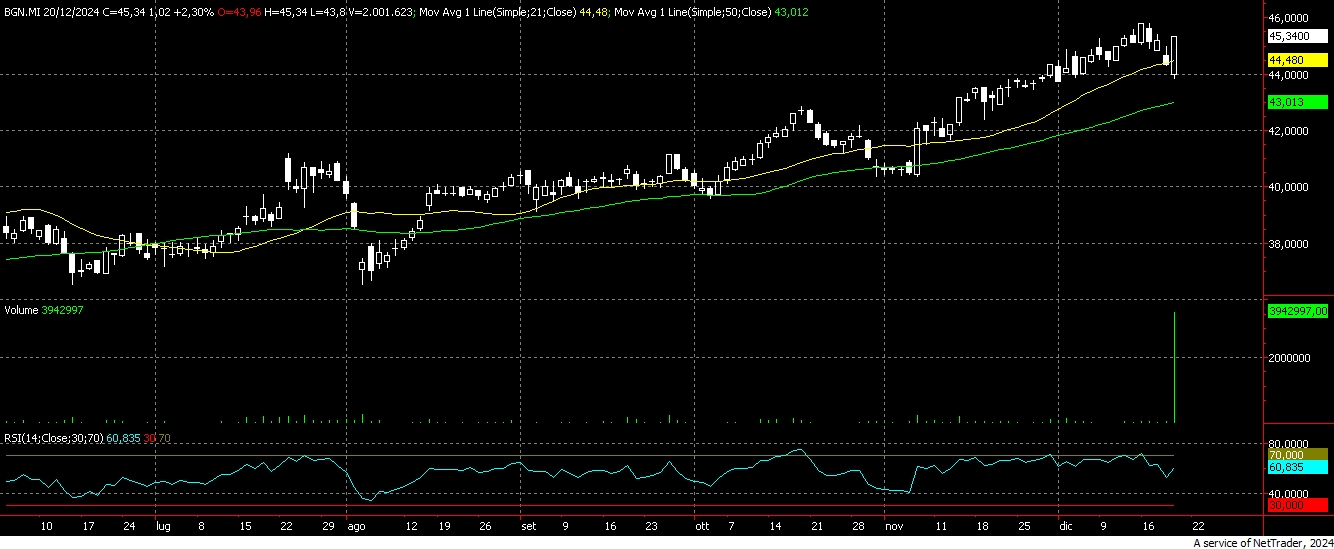Viewport: 1334px width, 549px height.
Task: Click the '29' date label on time axis
Action: [329, 525]
